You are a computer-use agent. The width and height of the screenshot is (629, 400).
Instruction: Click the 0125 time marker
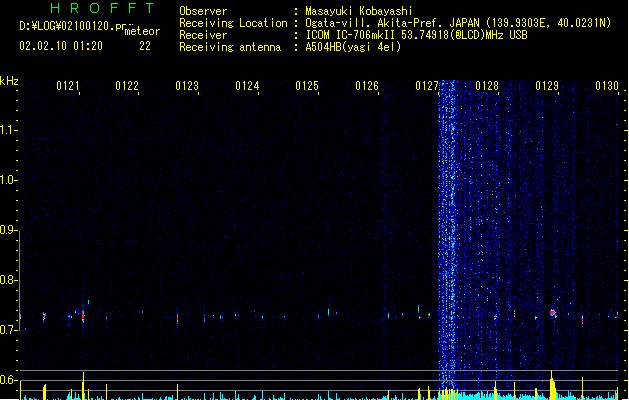click(x=307, y=85)
